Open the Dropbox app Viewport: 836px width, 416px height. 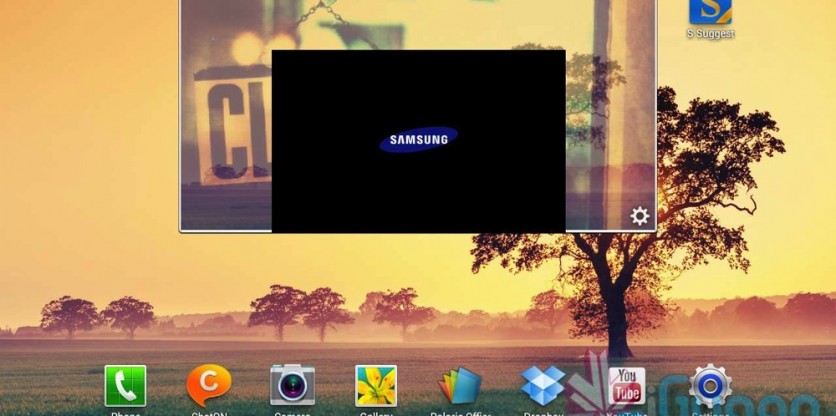coord(543,386)
